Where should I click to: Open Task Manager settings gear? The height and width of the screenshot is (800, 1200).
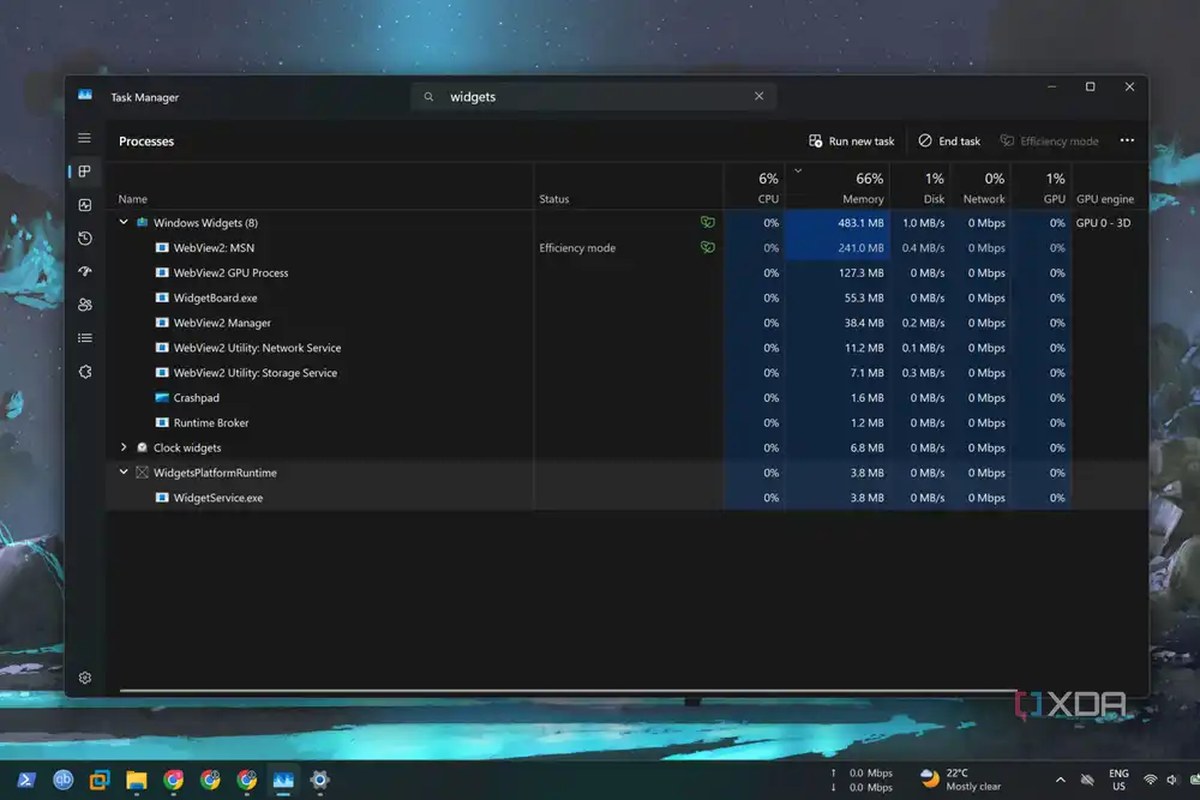pyautogui.click(x=85, y=677)
